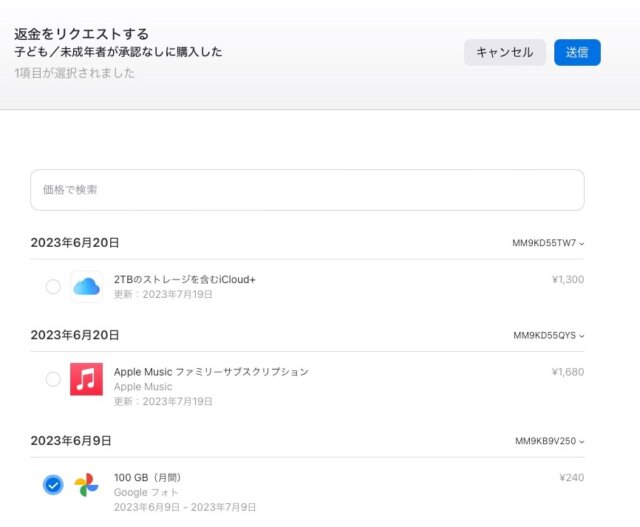The image size is (640, 527).
Task: Click the 子ども／未成年者が承認なしに購入した reason text
Action: 118,52
